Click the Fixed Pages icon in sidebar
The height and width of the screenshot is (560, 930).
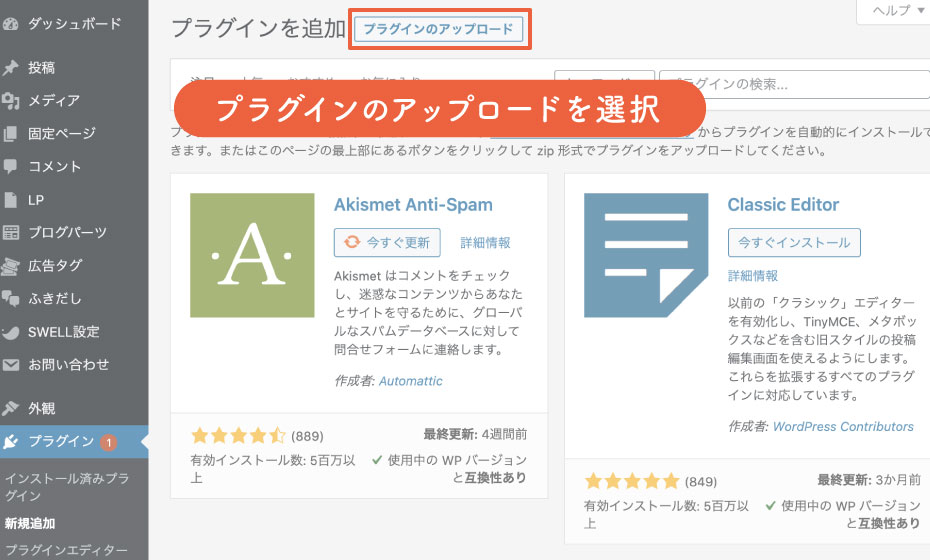[x=12, y=134]
